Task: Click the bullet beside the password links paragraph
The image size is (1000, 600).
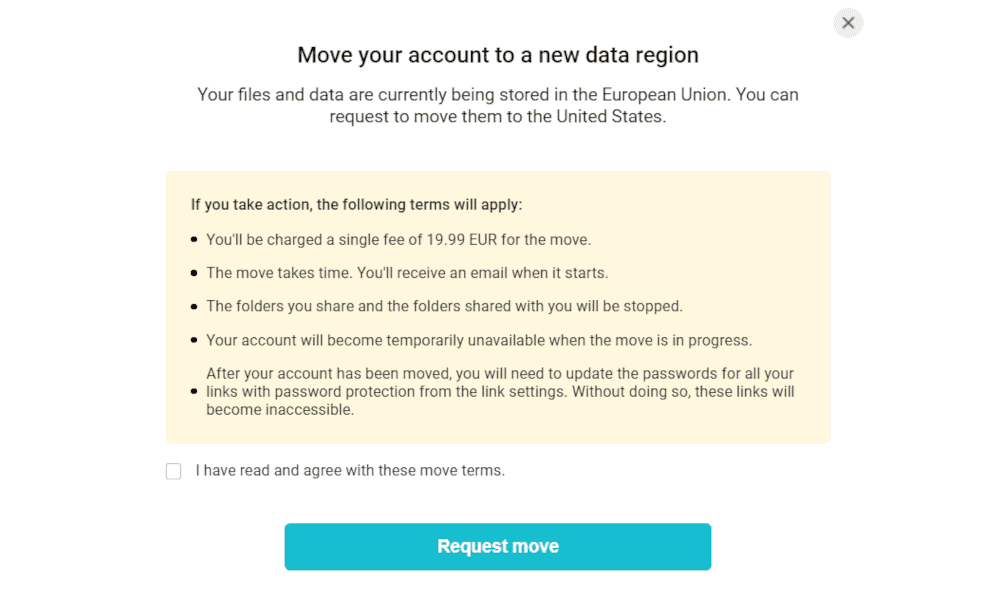Action: point(194,391)
